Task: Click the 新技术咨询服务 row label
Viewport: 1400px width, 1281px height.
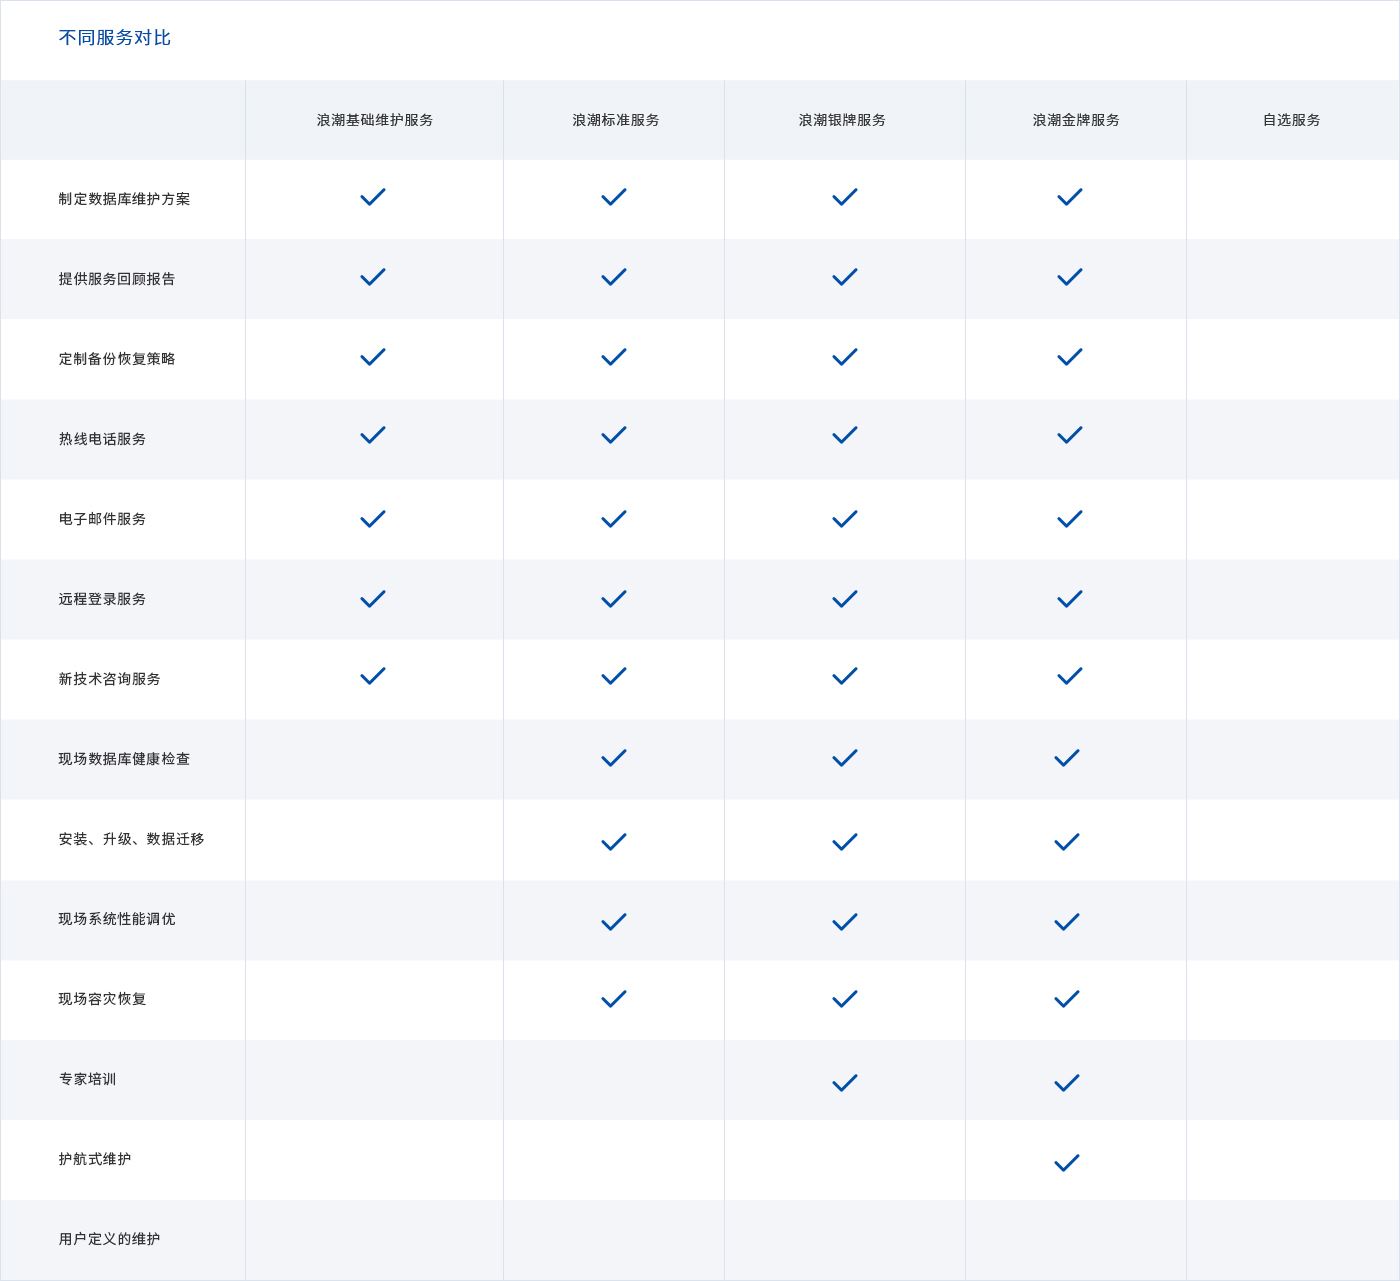Action: [110, 679]
